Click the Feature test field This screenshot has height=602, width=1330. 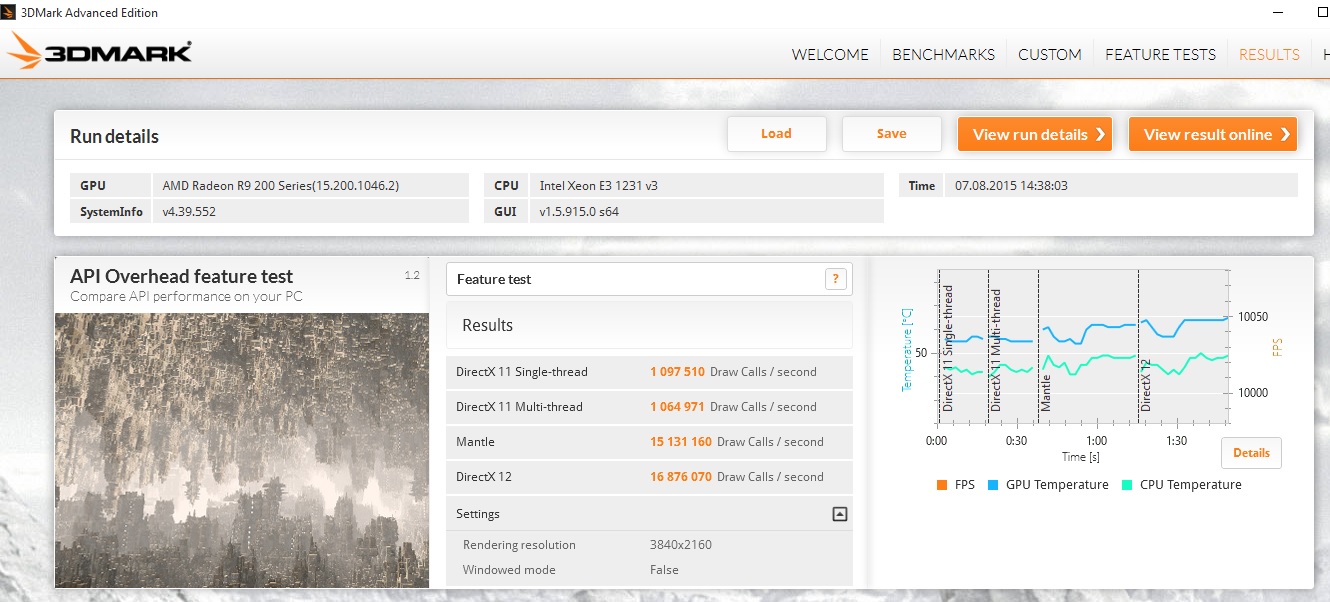[649, 279]
